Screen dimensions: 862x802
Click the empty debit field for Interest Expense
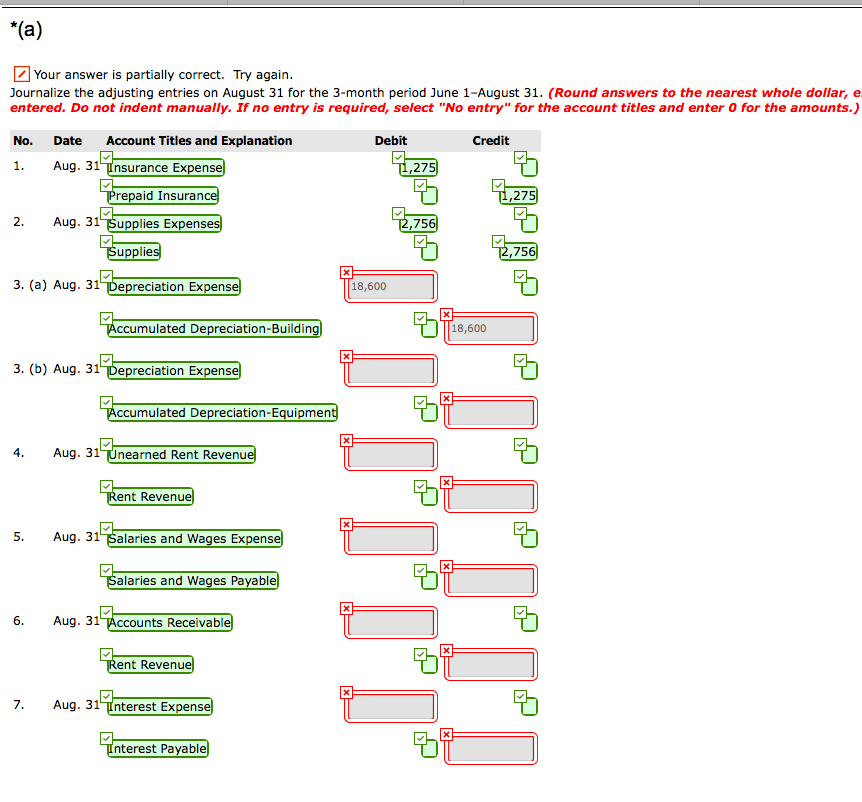tap(391, 707)
